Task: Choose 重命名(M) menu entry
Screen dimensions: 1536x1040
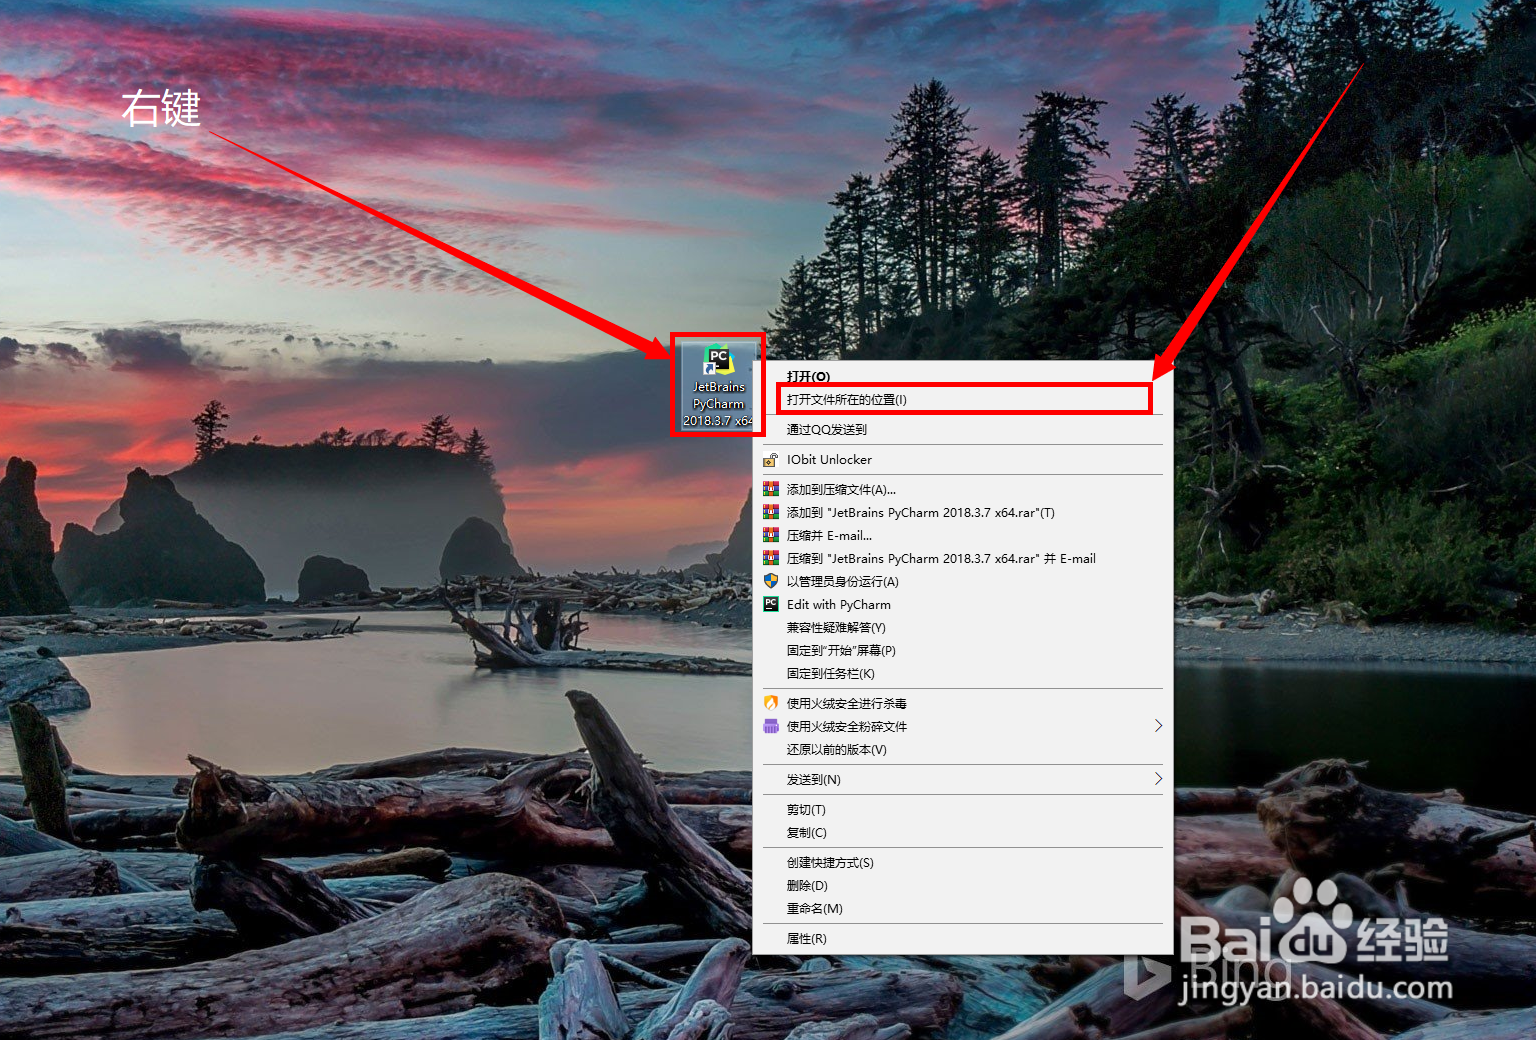Action: click(962, 908)
